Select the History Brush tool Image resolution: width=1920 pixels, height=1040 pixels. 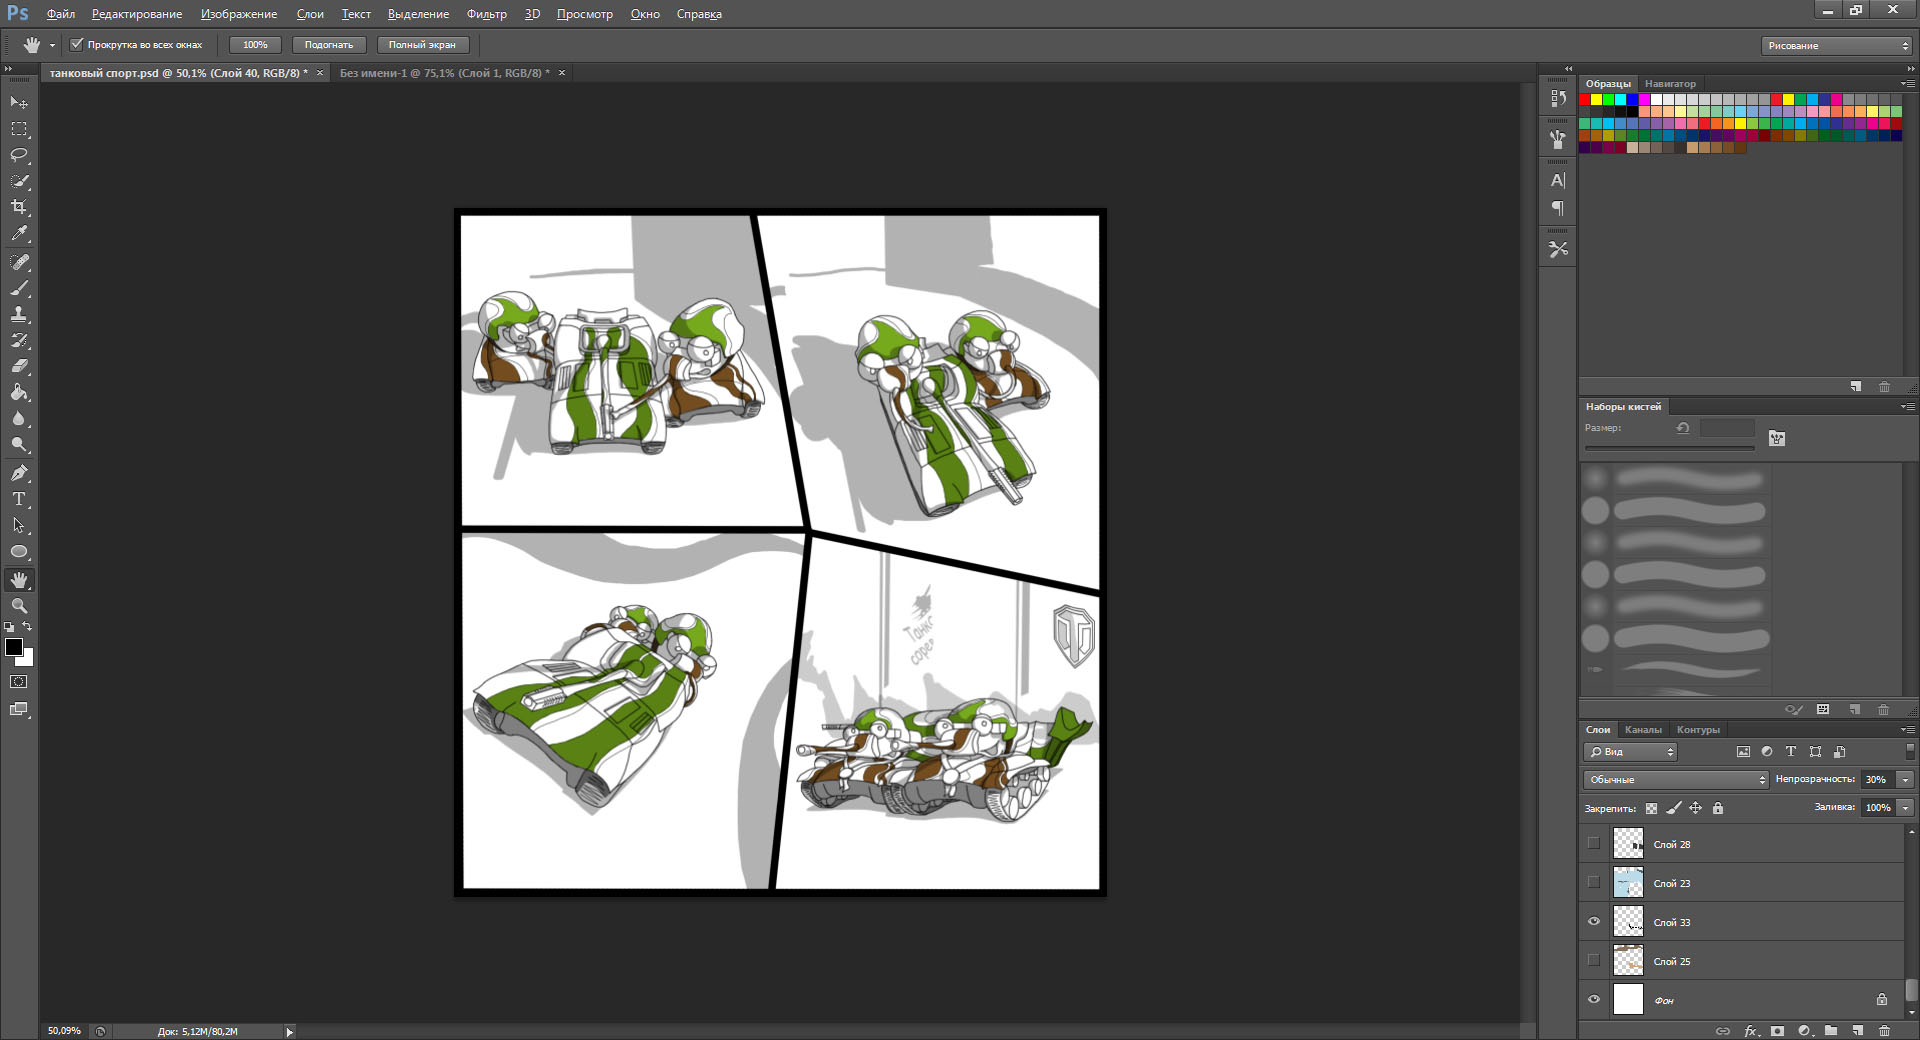(x=19, y=340)
